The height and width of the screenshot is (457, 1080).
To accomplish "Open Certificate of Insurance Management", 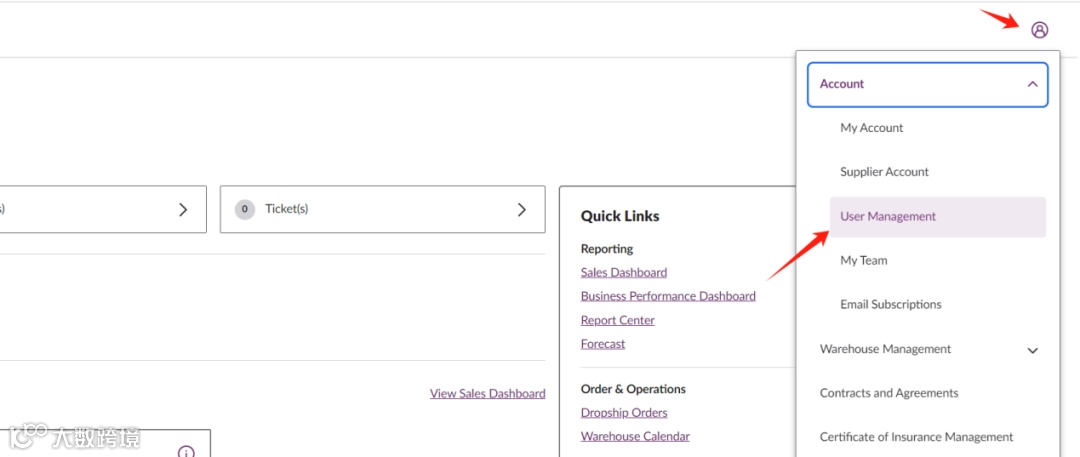I will pos(915,437).
